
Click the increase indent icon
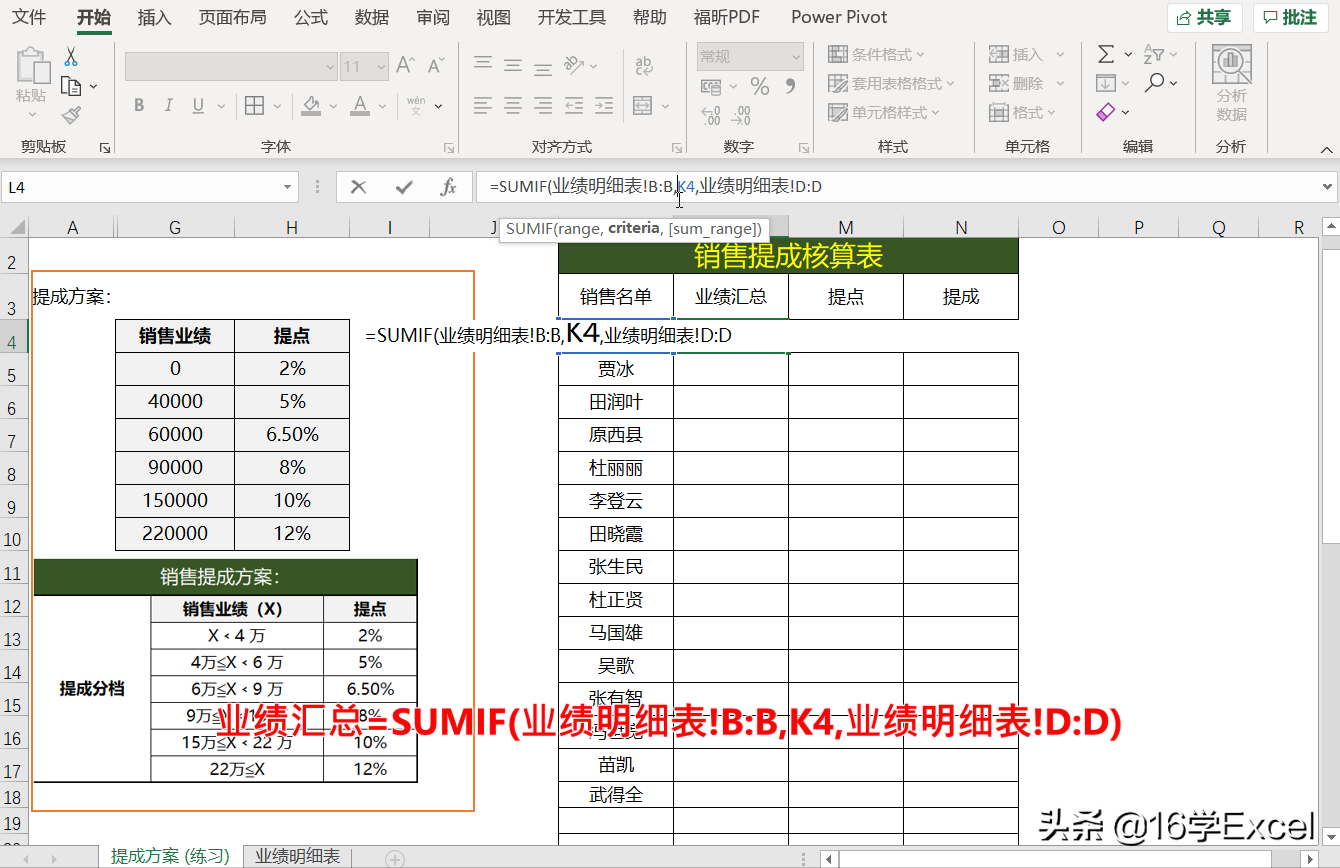pos(605,105)
